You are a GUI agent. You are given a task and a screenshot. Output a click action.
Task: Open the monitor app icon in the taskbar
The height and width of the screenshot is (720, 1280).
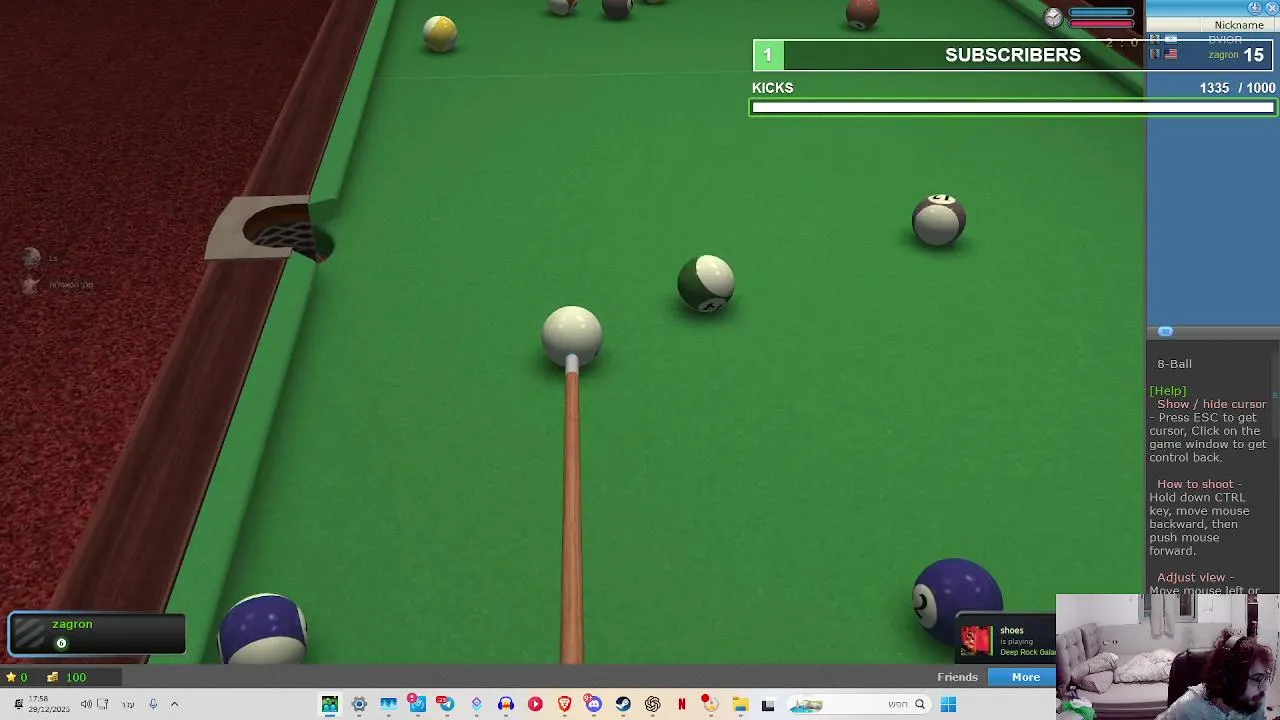[388, 705]
